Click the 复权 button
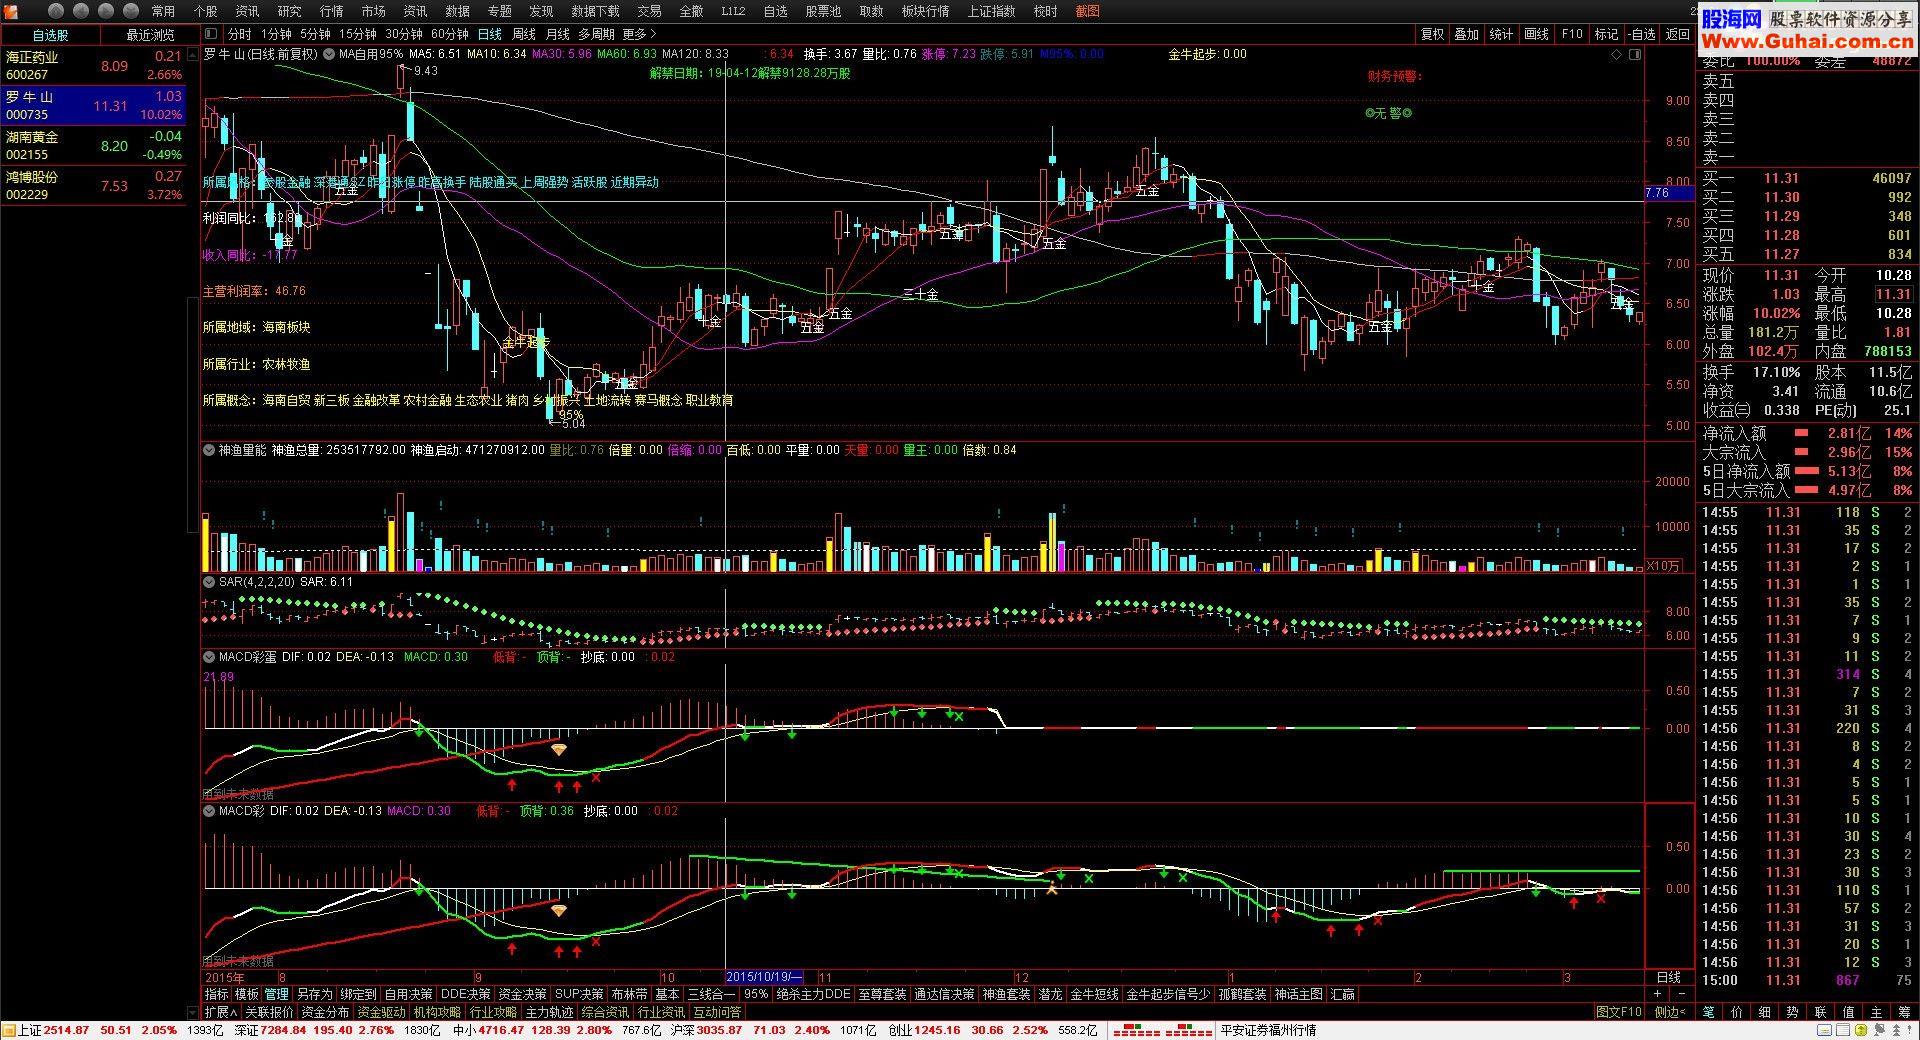This screenshot has width=1920, height=1040. click(x=1432, y=34)
